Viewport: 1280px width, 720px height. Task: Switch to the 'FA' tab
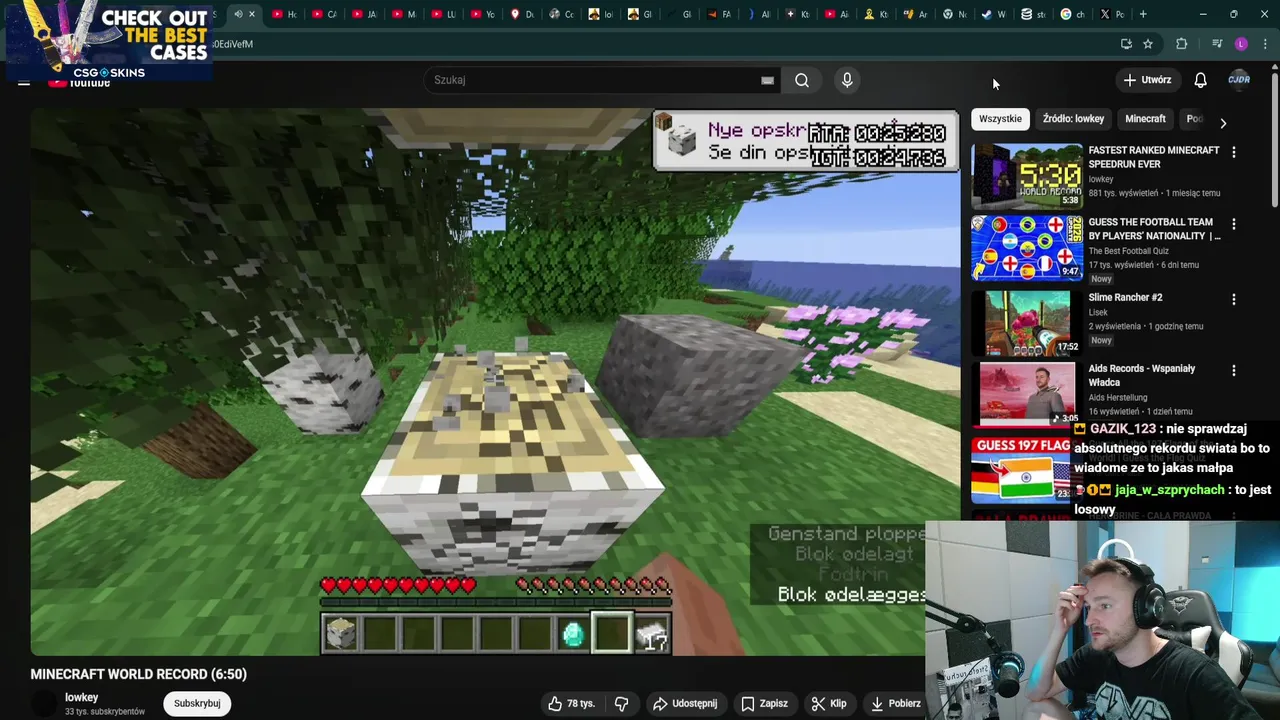718,14
